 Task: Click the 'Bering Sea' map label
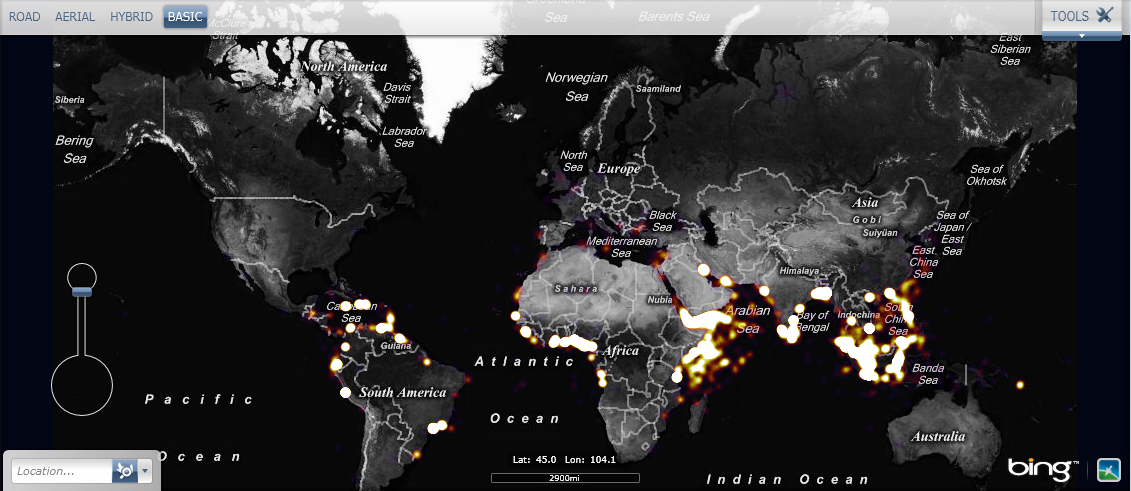pos(74,149)
